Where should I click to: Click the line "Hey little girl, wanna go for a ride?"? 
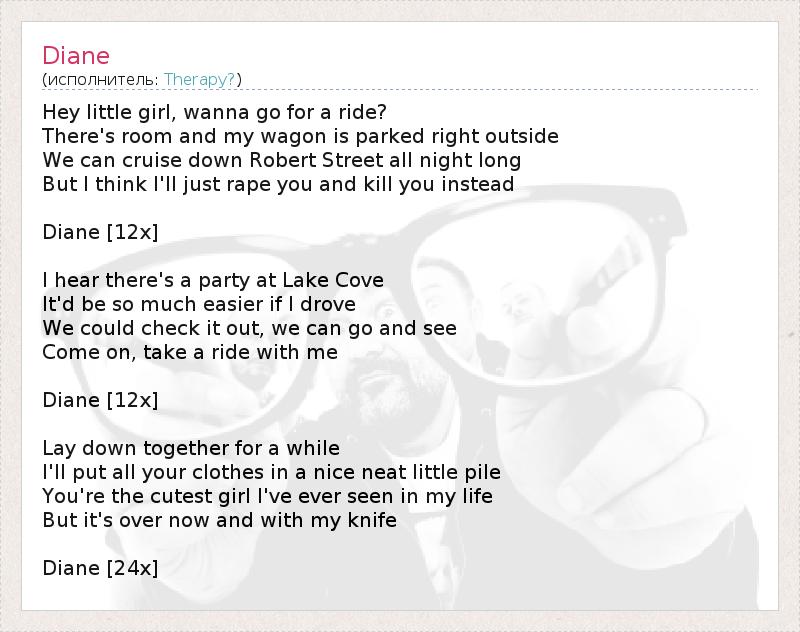[215, 111]
